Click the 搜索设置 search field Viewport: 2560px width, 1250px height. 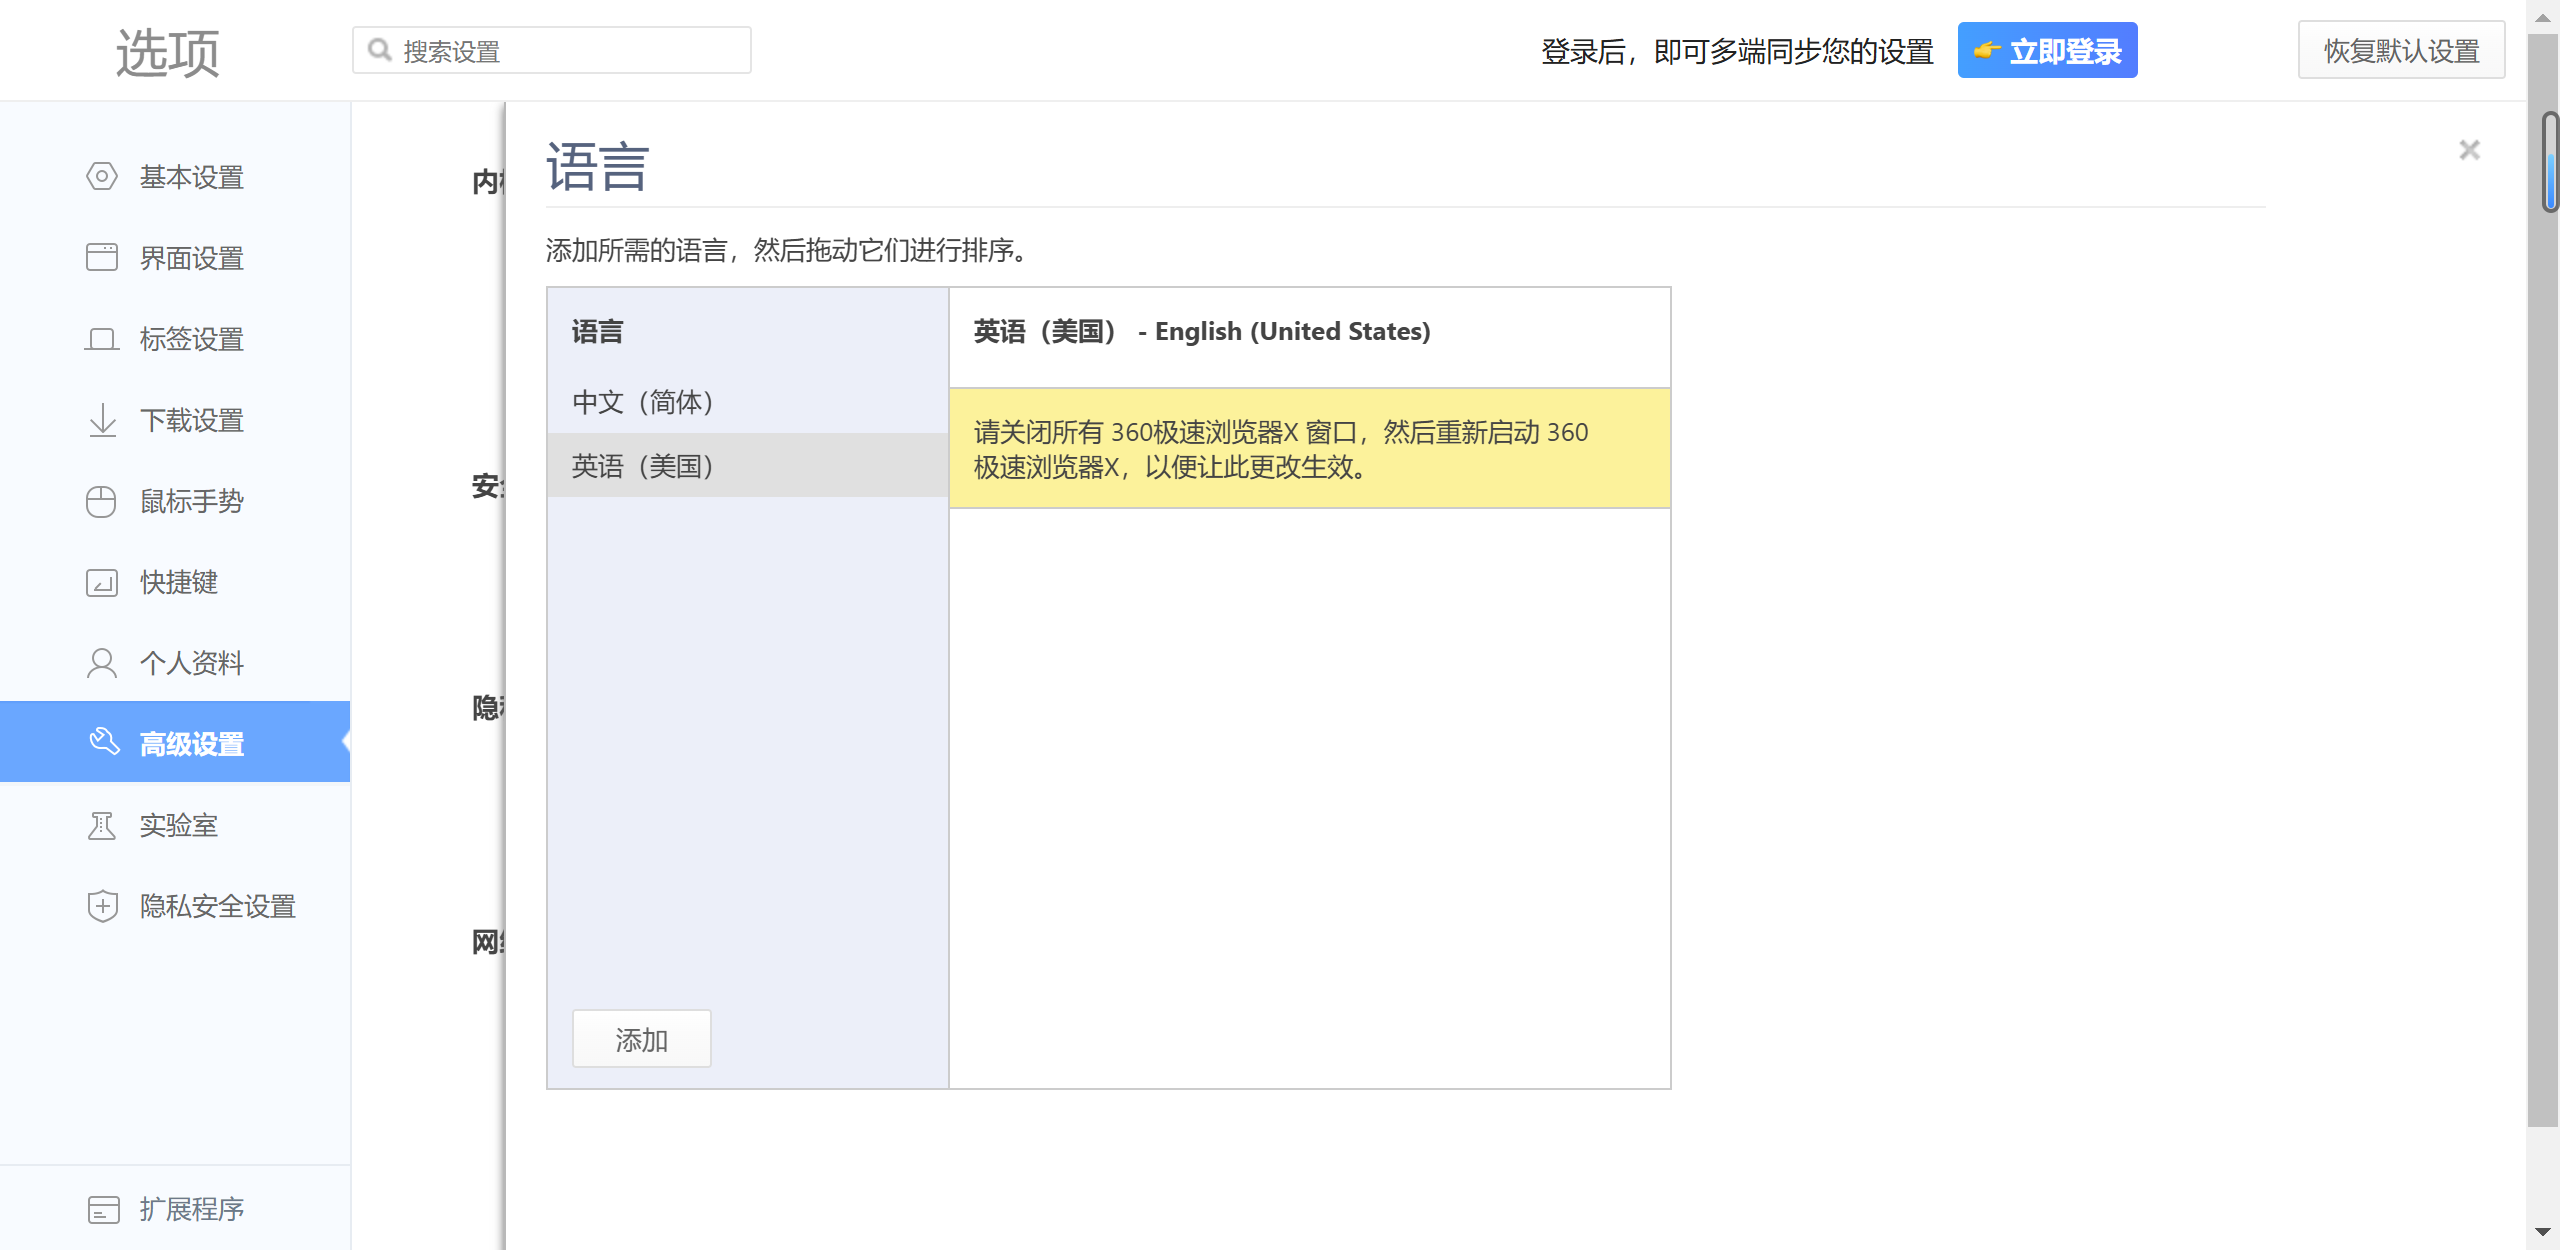[x=552, y=50]
